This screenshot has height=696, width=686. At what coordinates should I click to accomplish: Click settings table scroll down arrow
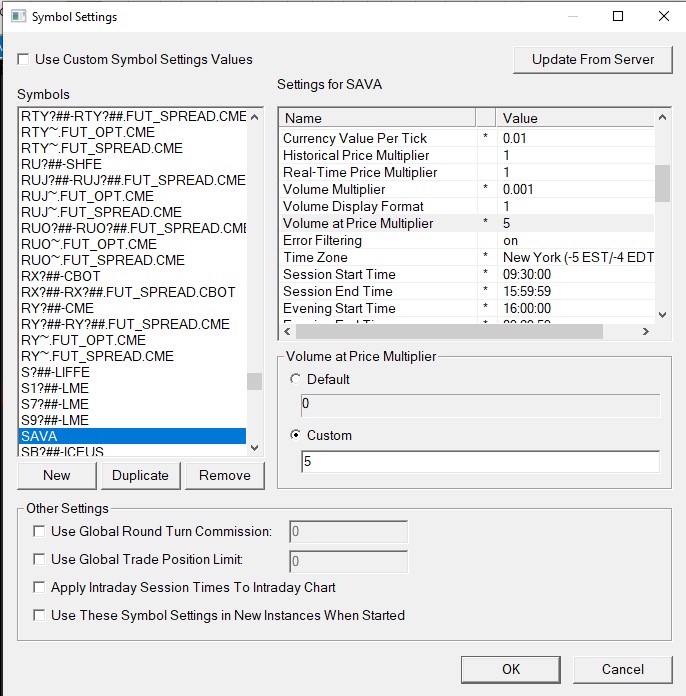click(x=662, y=315)
